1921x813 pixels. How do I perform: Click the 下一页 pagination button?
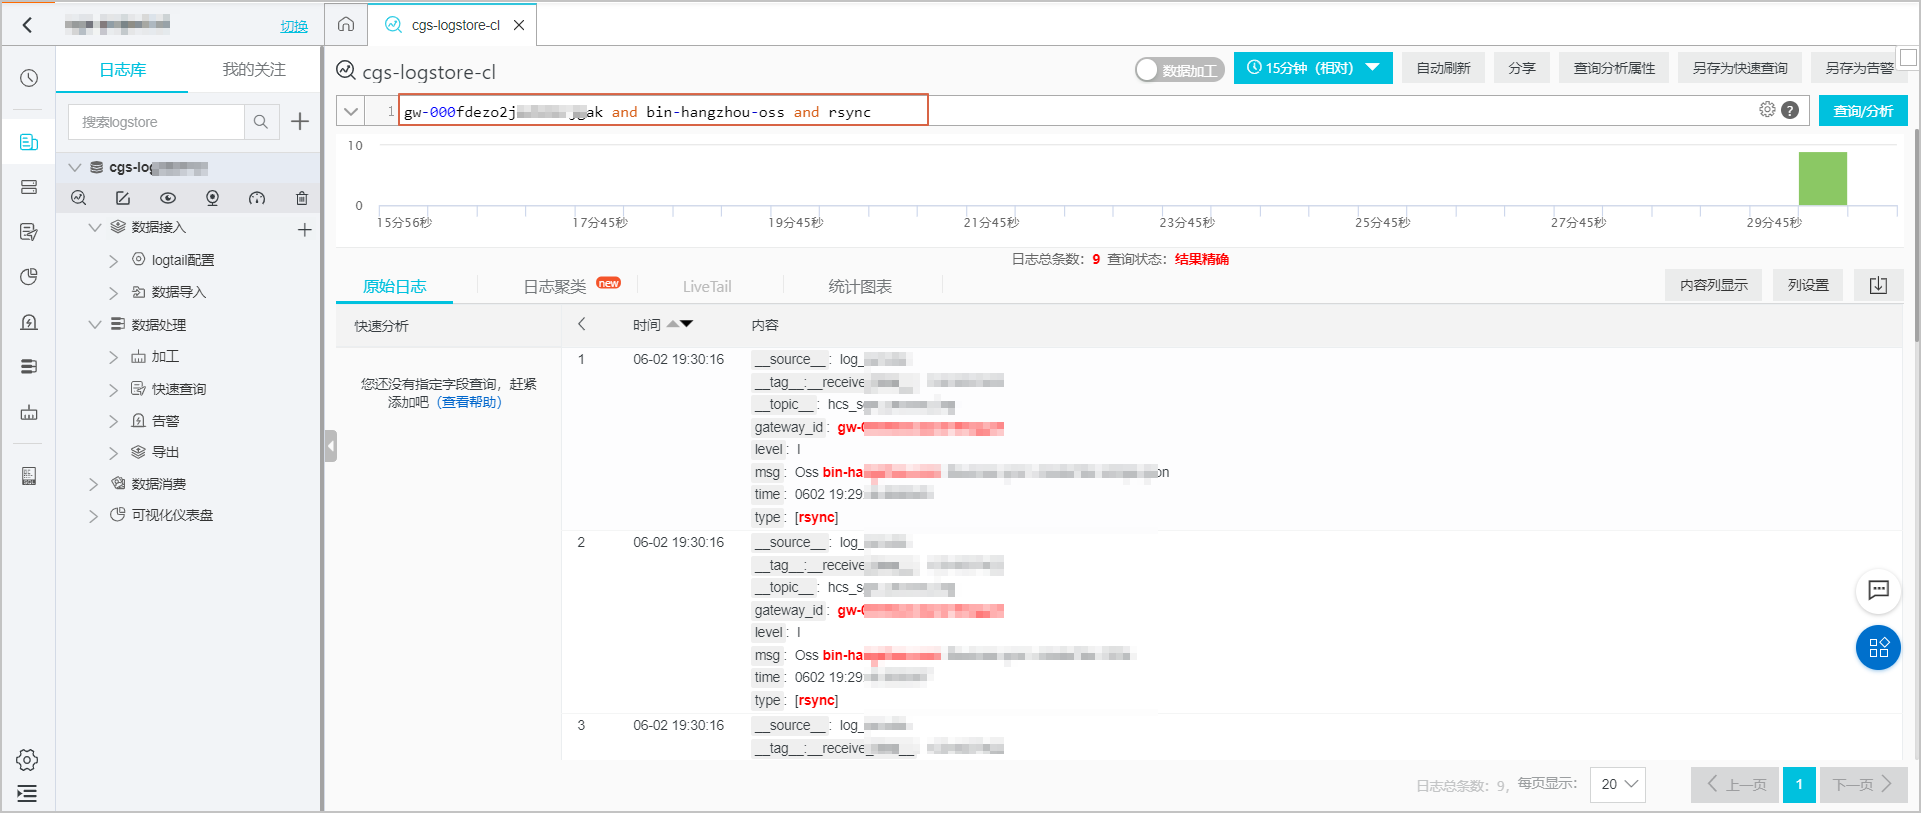pos(1863,784)
